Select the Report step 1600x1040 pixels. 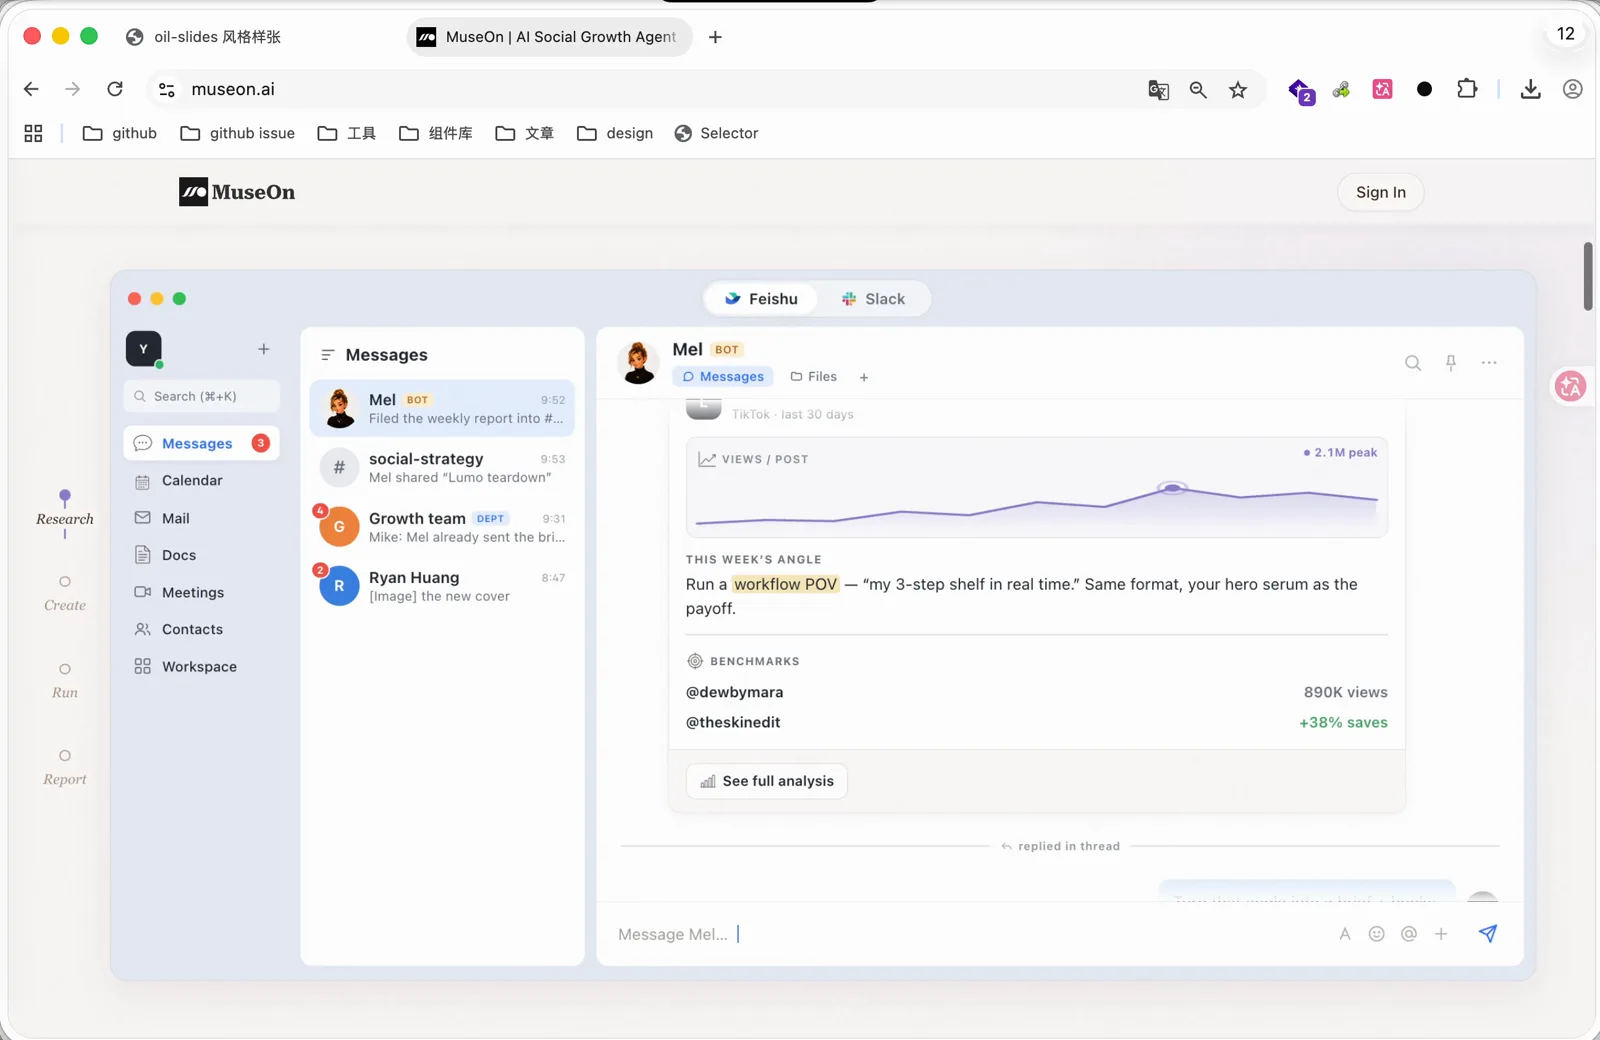[65, 768]
